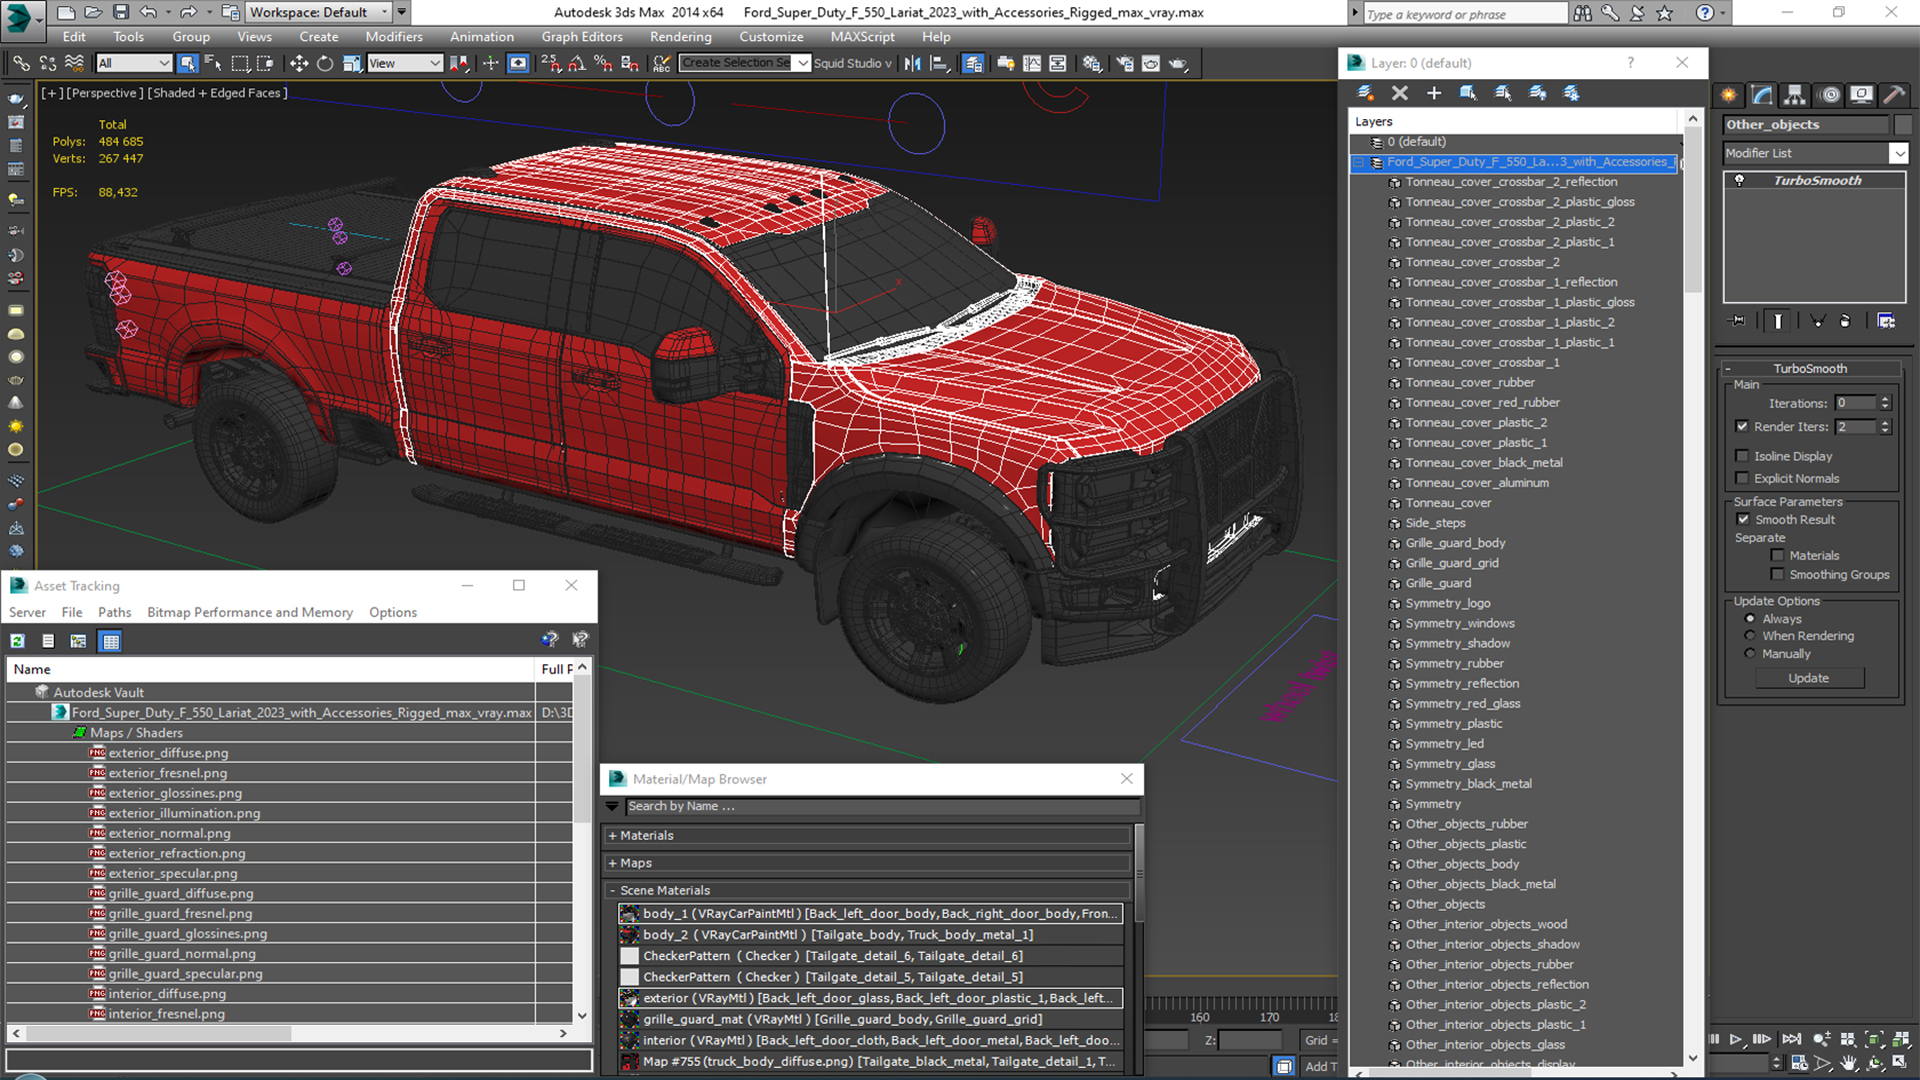
Task: Delete highlighted layer with X icon
Action: point(1399,93)
